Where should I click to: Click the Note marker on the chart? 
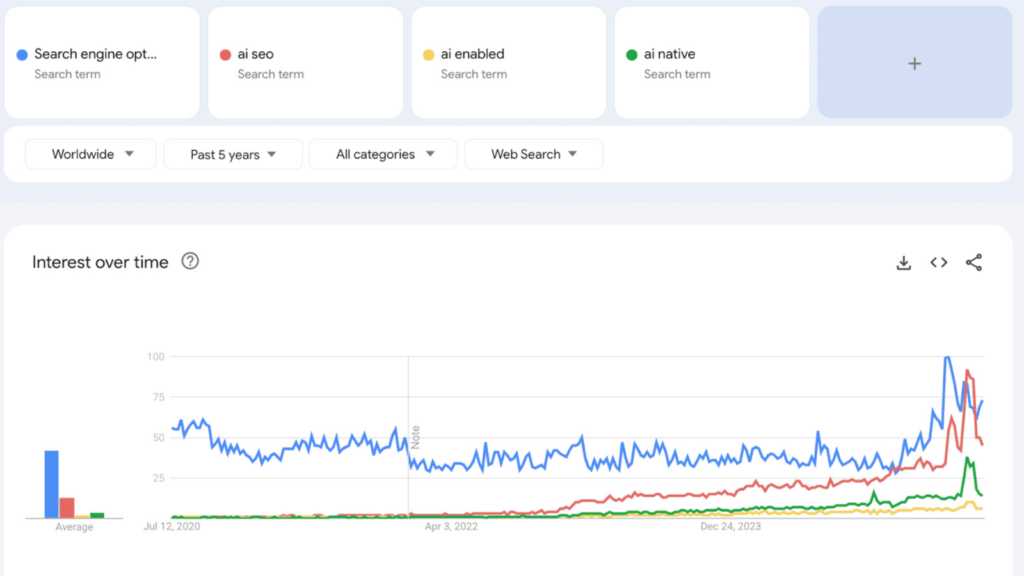(415, 436)
